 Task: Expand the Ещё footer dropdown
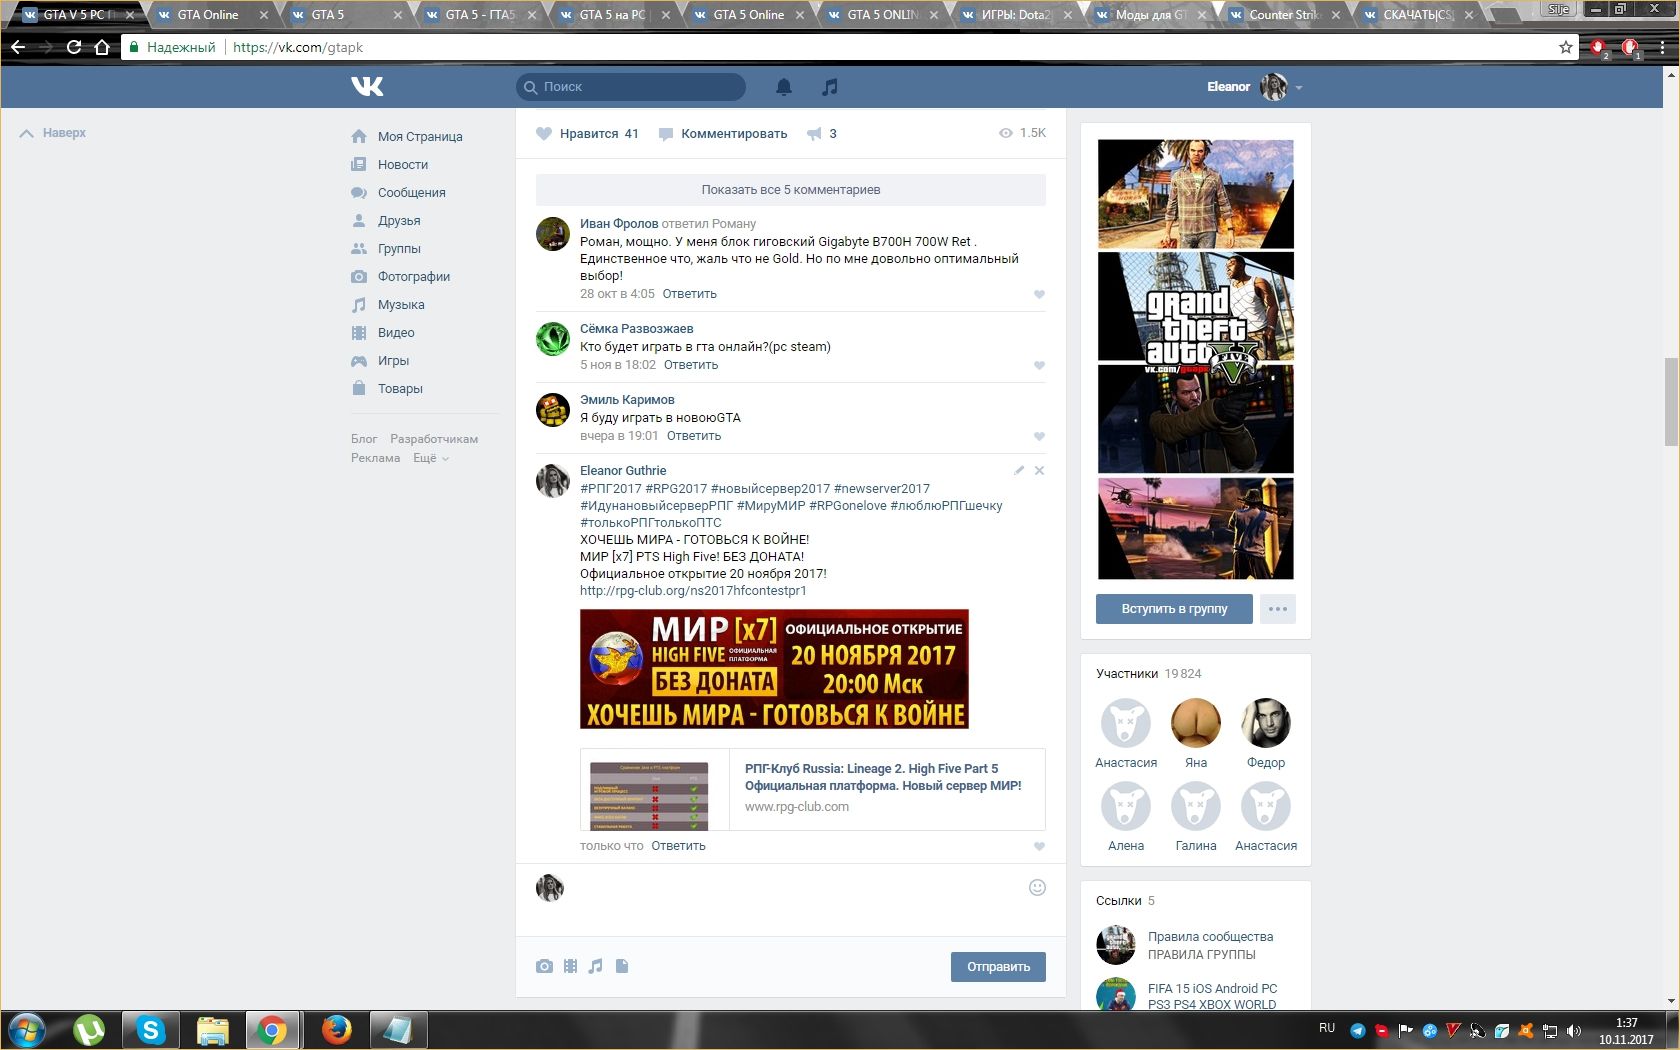[431, 458]
